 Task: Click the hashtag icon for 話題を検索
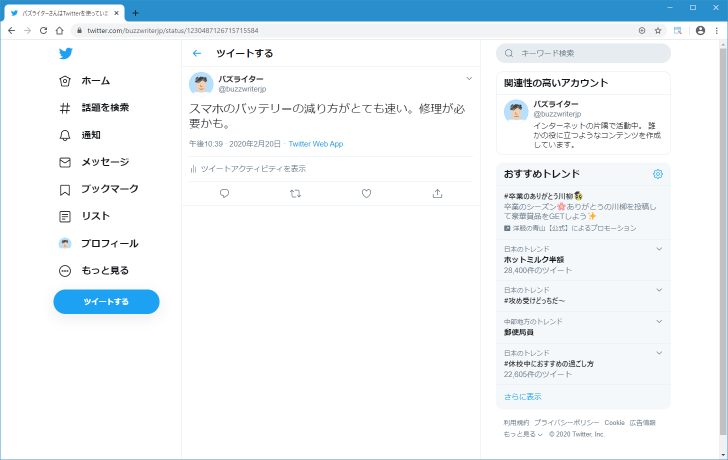coord(65,108)
